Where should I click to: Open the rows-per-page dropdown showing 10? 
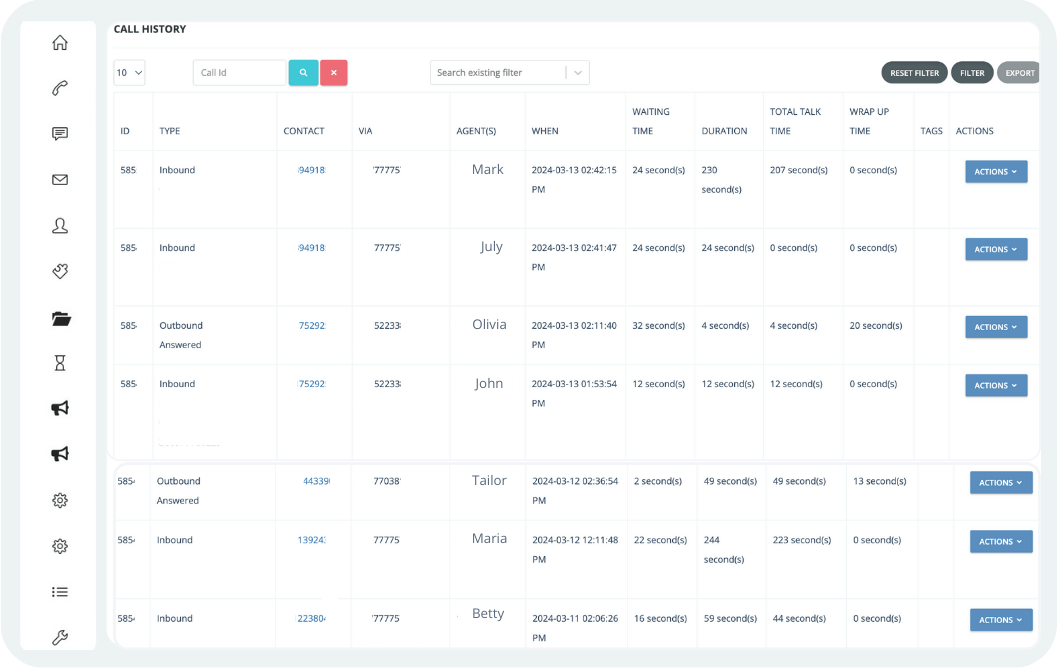[x=128, y=72]
